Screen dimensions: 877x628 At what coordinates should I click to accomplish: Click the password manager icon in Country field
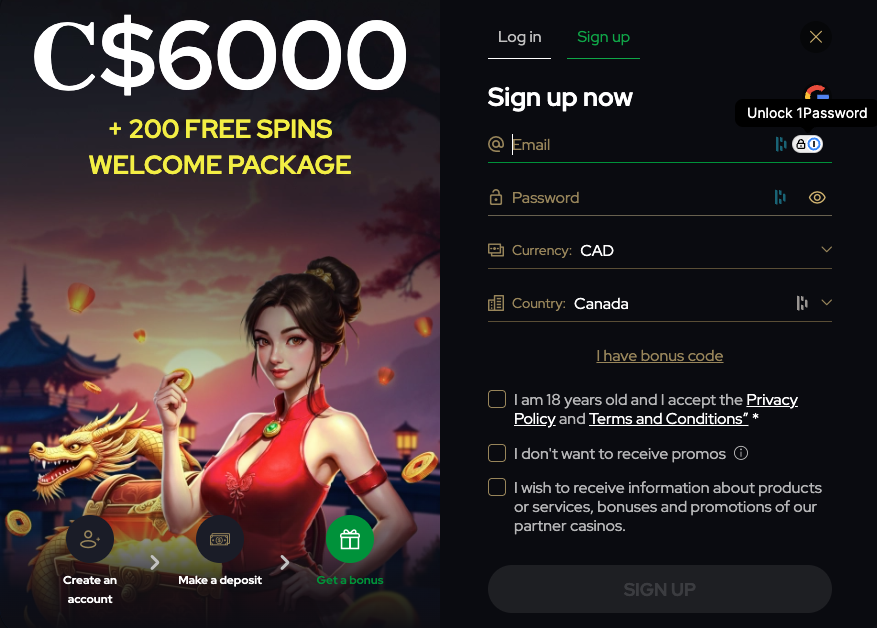pos(802,303)
